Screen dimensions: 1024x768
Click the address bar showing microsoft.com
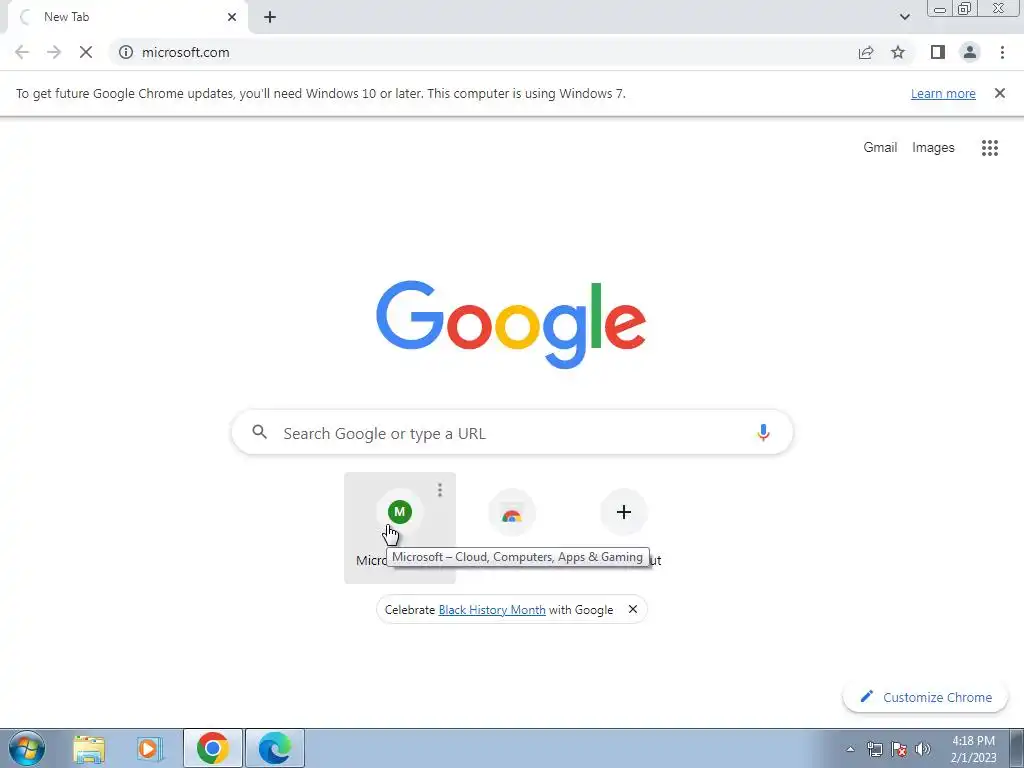[483, 52]
